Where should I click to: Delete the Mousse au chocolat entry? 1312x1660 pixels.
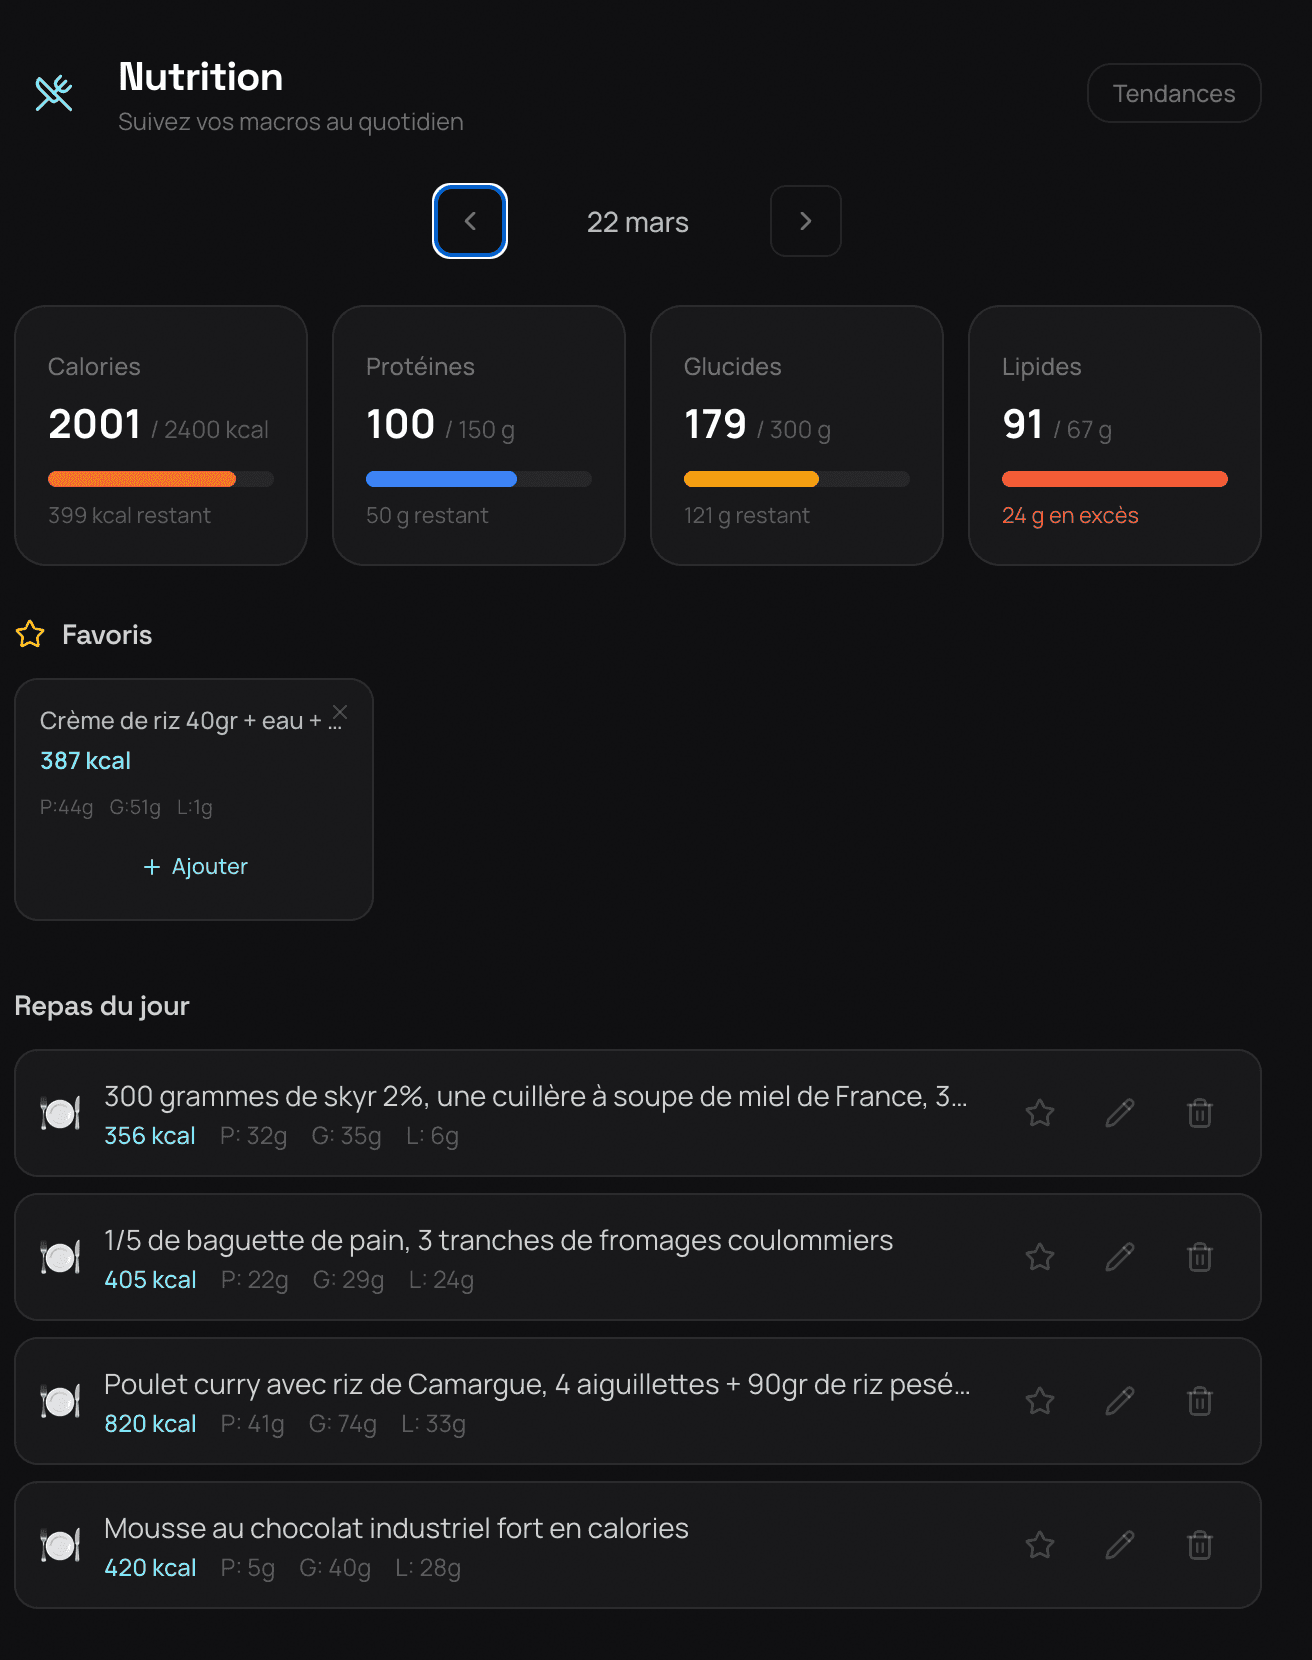pyautogui.click(x=1200, y=1545)
